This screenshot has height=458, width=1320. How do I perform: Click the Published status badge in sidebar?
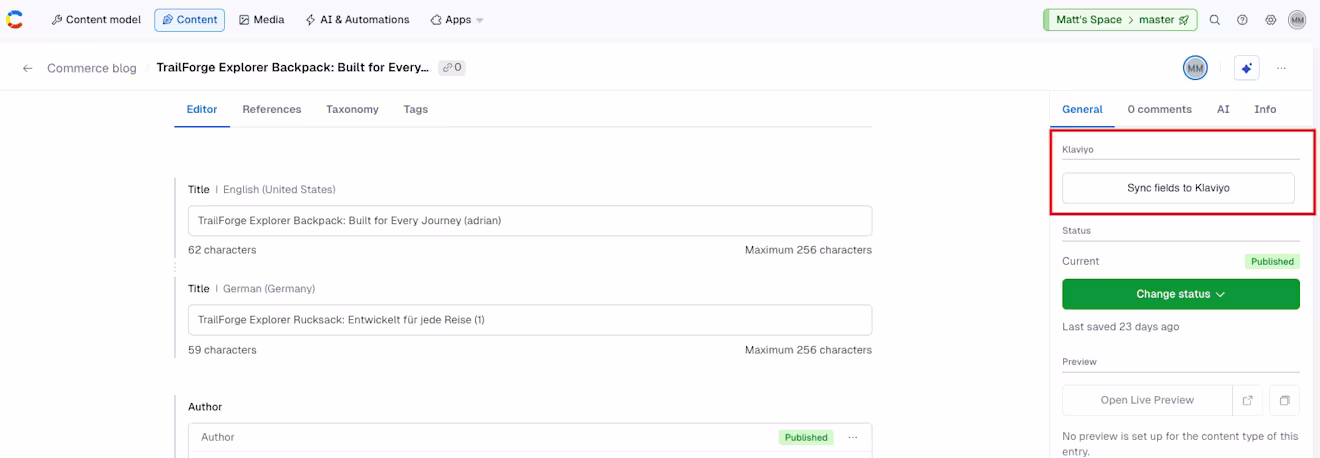(x=1272, y=261)
